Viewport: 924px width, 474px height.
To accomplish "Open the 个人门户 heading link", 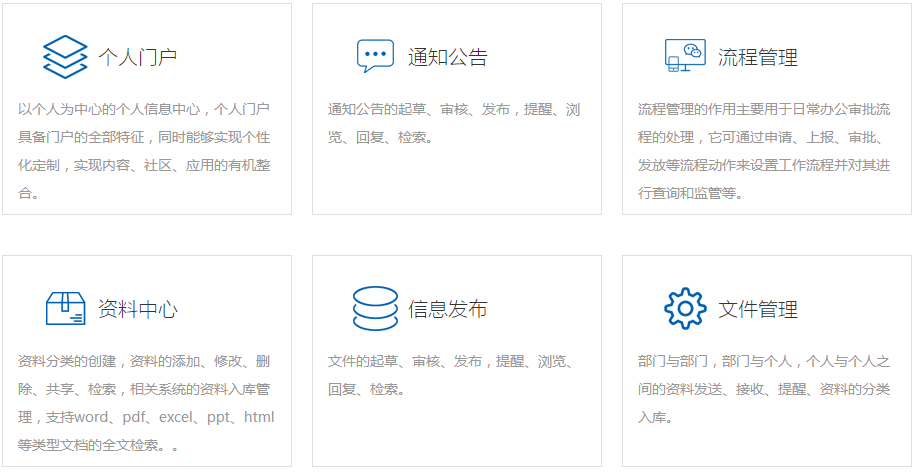I will 138,57.
